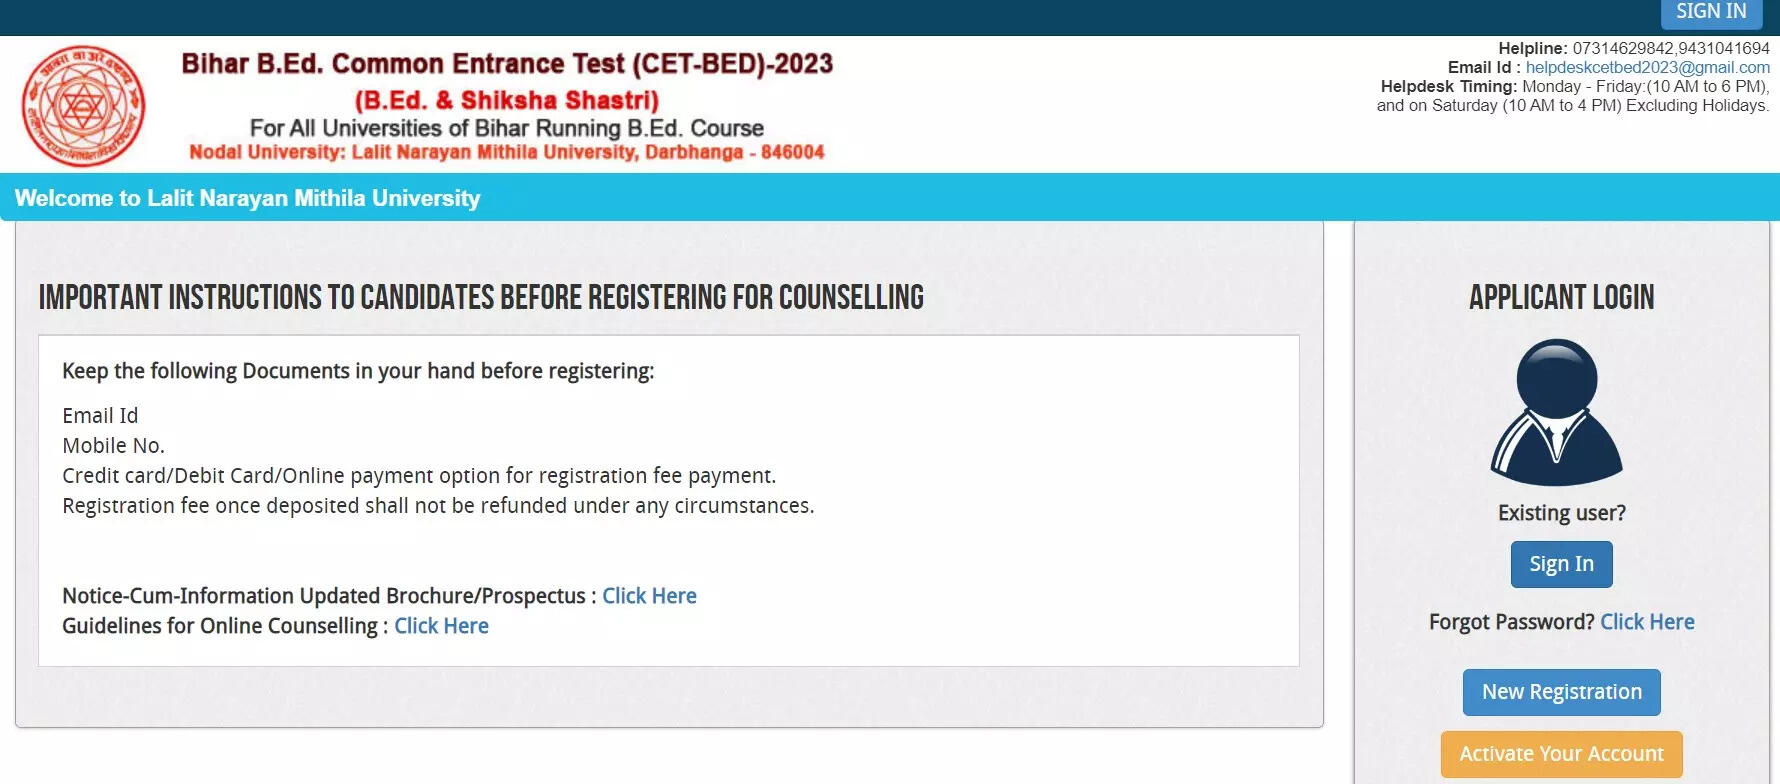This screenshot has height=784, width=1780.
Task: Follow the Forgot Password Click Here link
Action: pos(1647,622)
